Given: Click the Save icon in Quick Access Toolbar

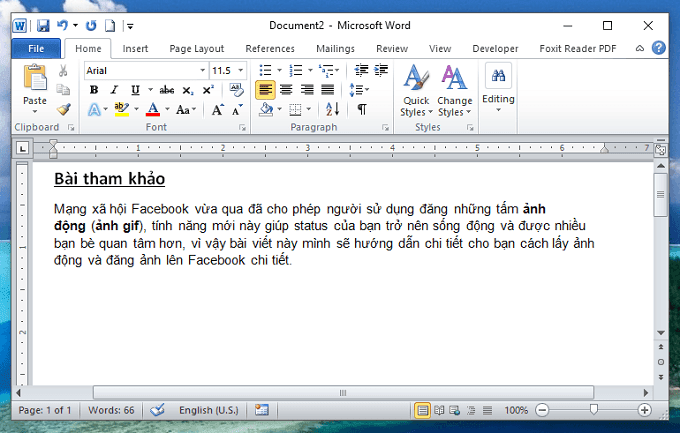Looking at the screenshot, I should tap(43, 26).
